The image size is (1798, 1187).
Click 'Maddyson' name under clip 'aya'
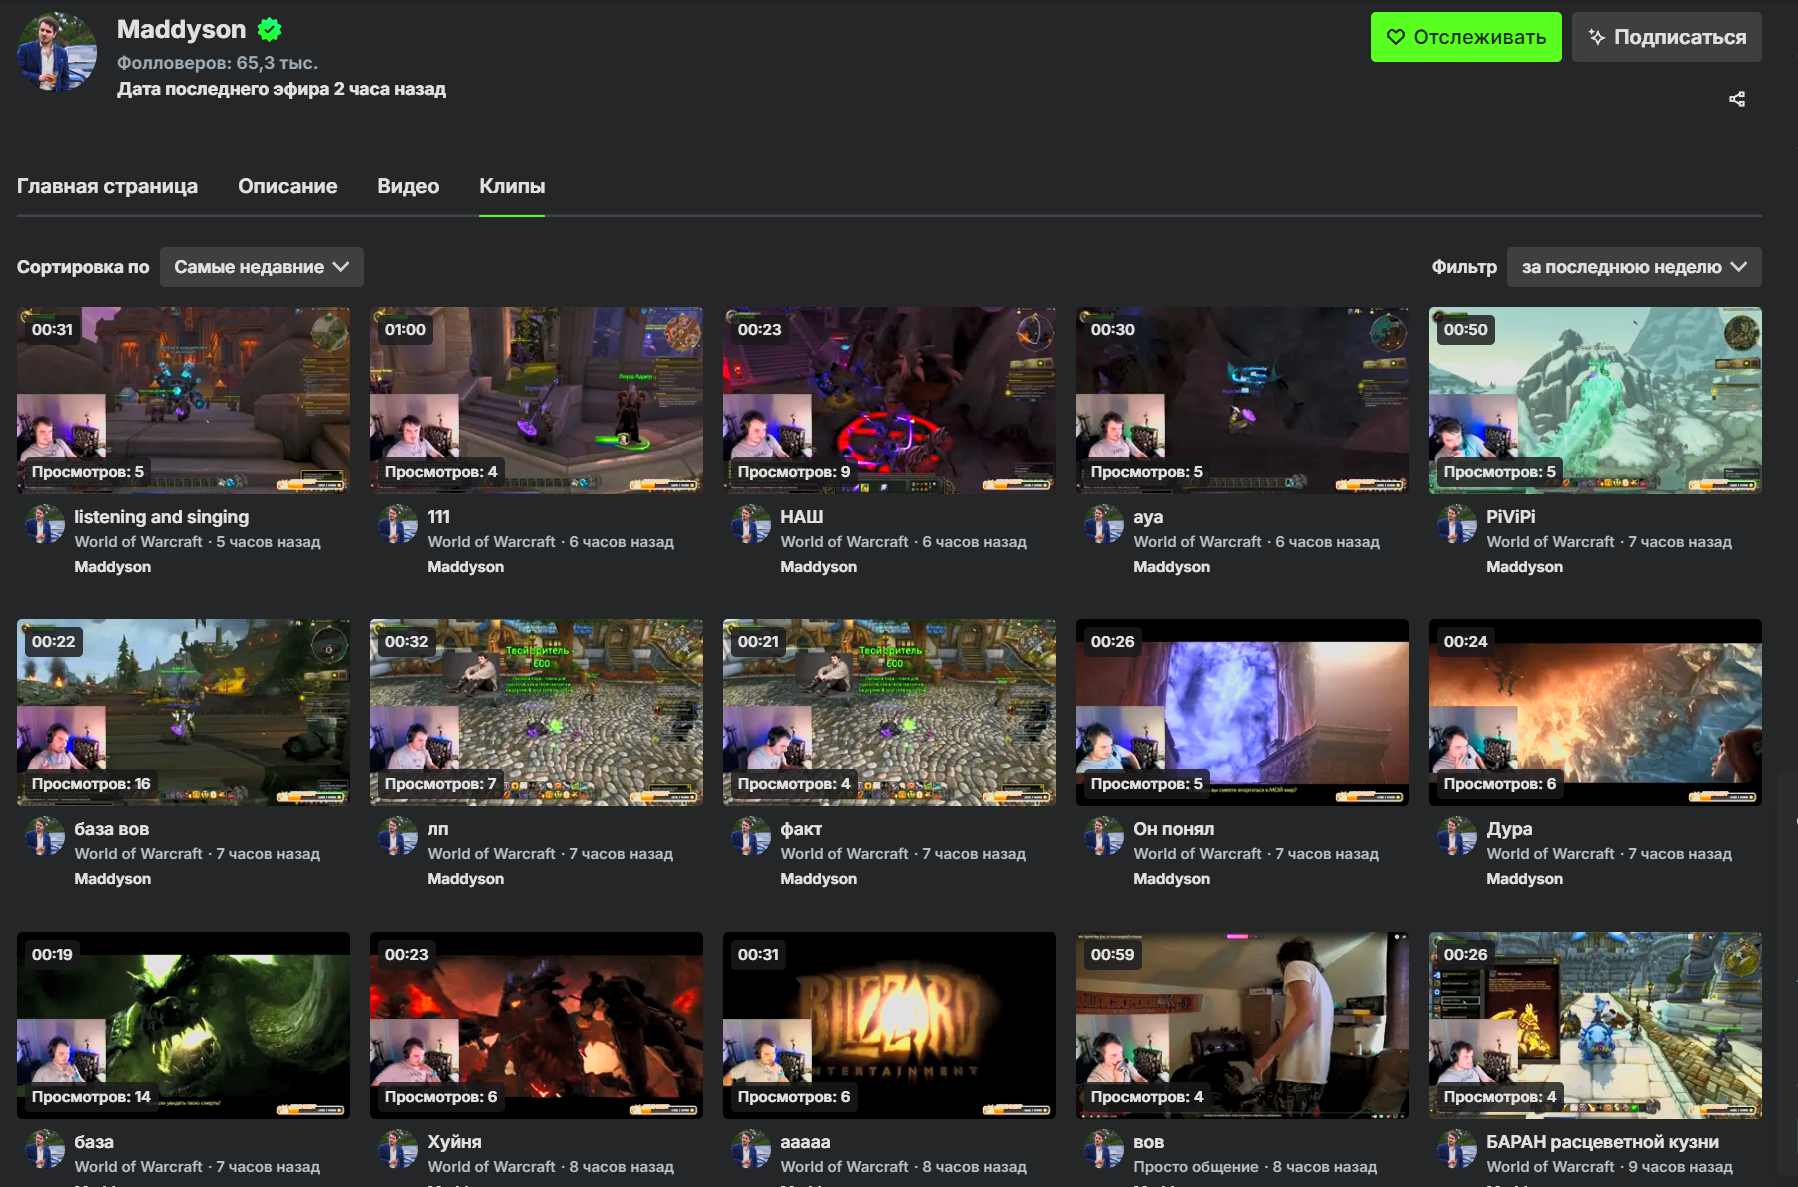tap(1171, 567)
